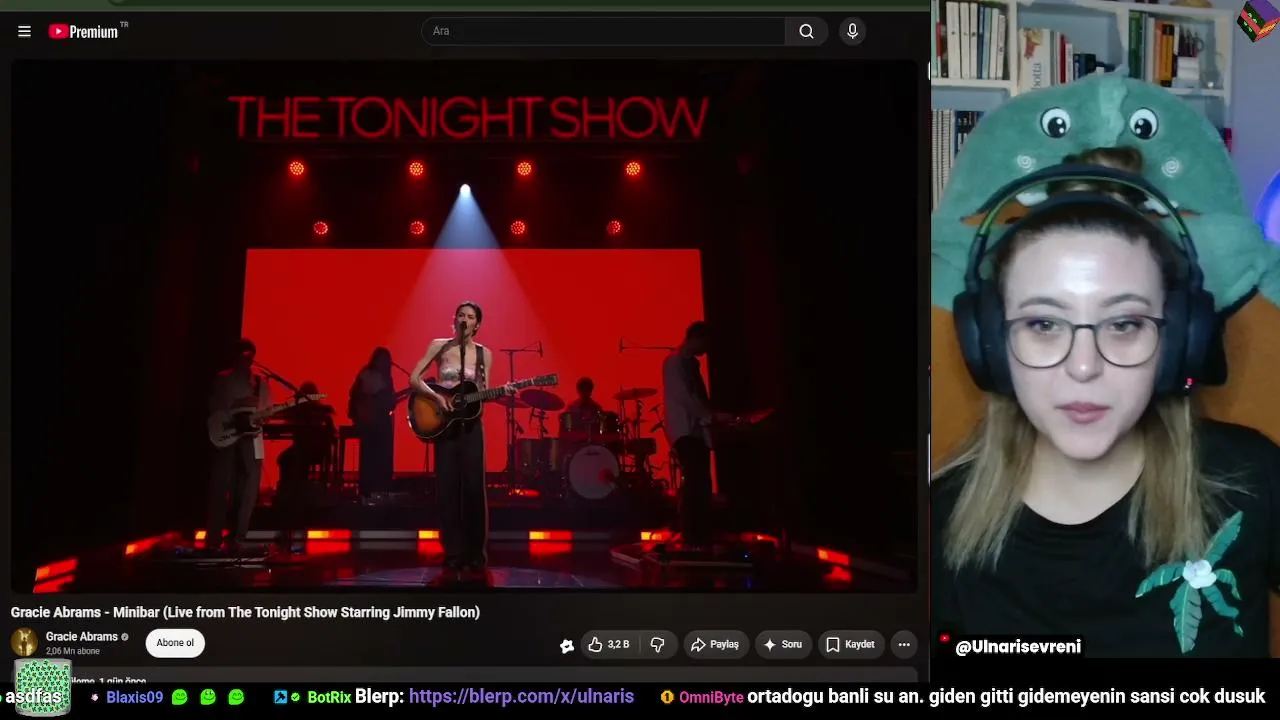Screen dimensions: 1280x720
Task: Open the three-dot more actions menu
Action: point(904,645)
